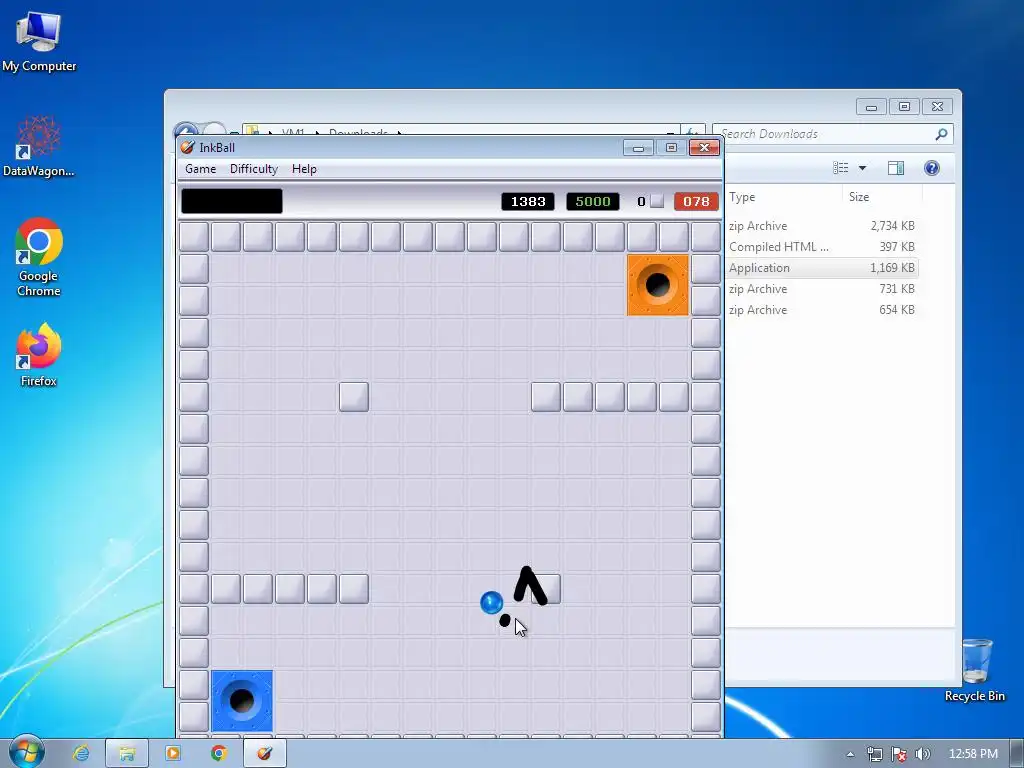Screen dimensions: 1024x768
Task: Toggle the preview pane button in Explorer
Action: coord(895,168)
